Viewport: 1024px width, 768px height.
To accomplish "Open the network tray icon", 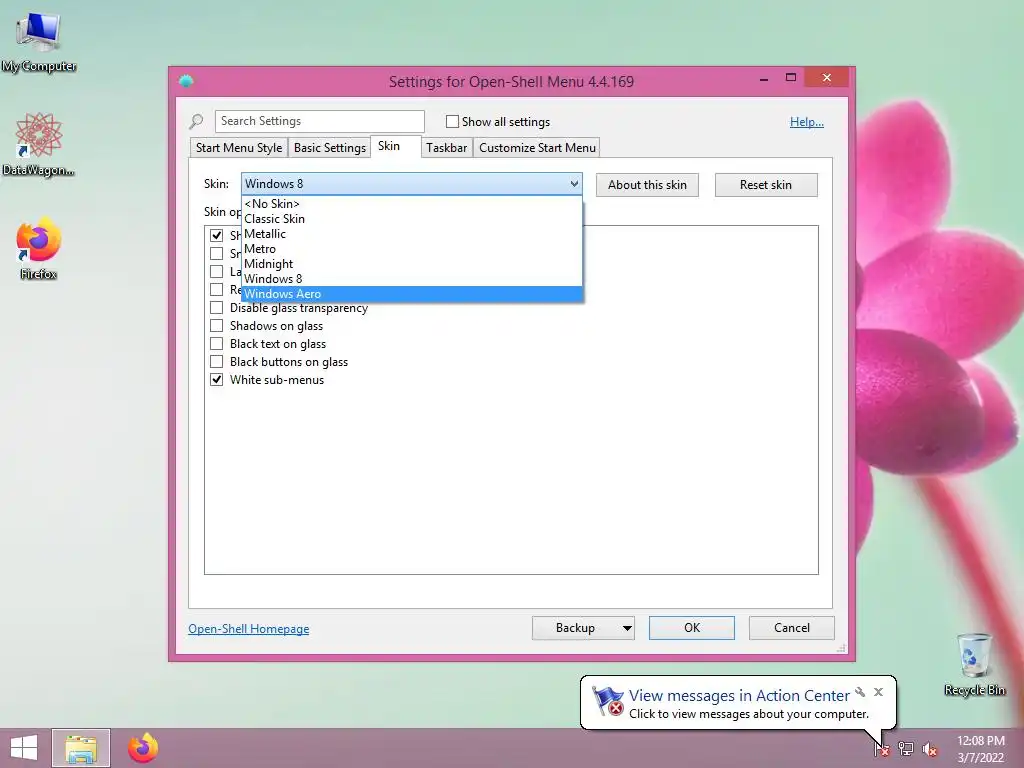I will pos(906,748).
